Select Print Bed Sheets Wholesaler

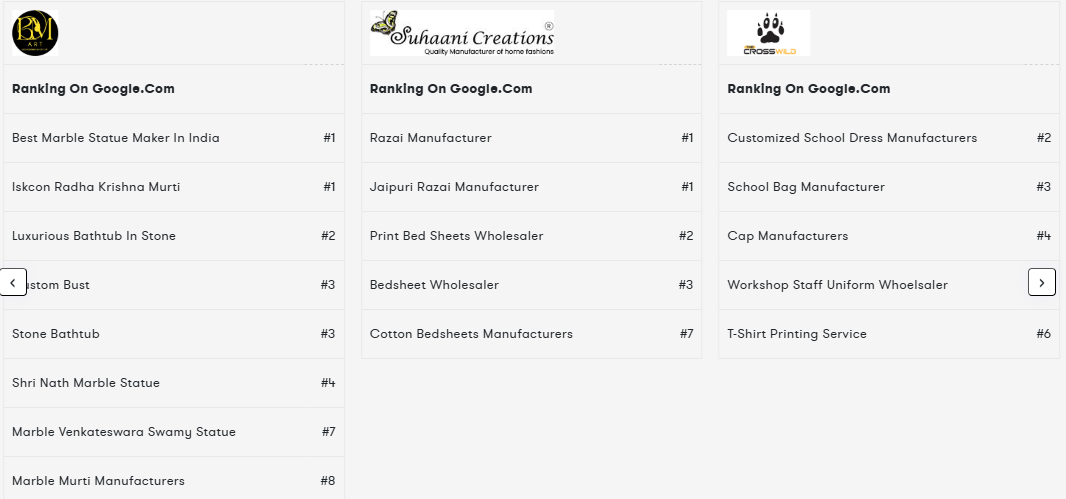tap(456, 236)
